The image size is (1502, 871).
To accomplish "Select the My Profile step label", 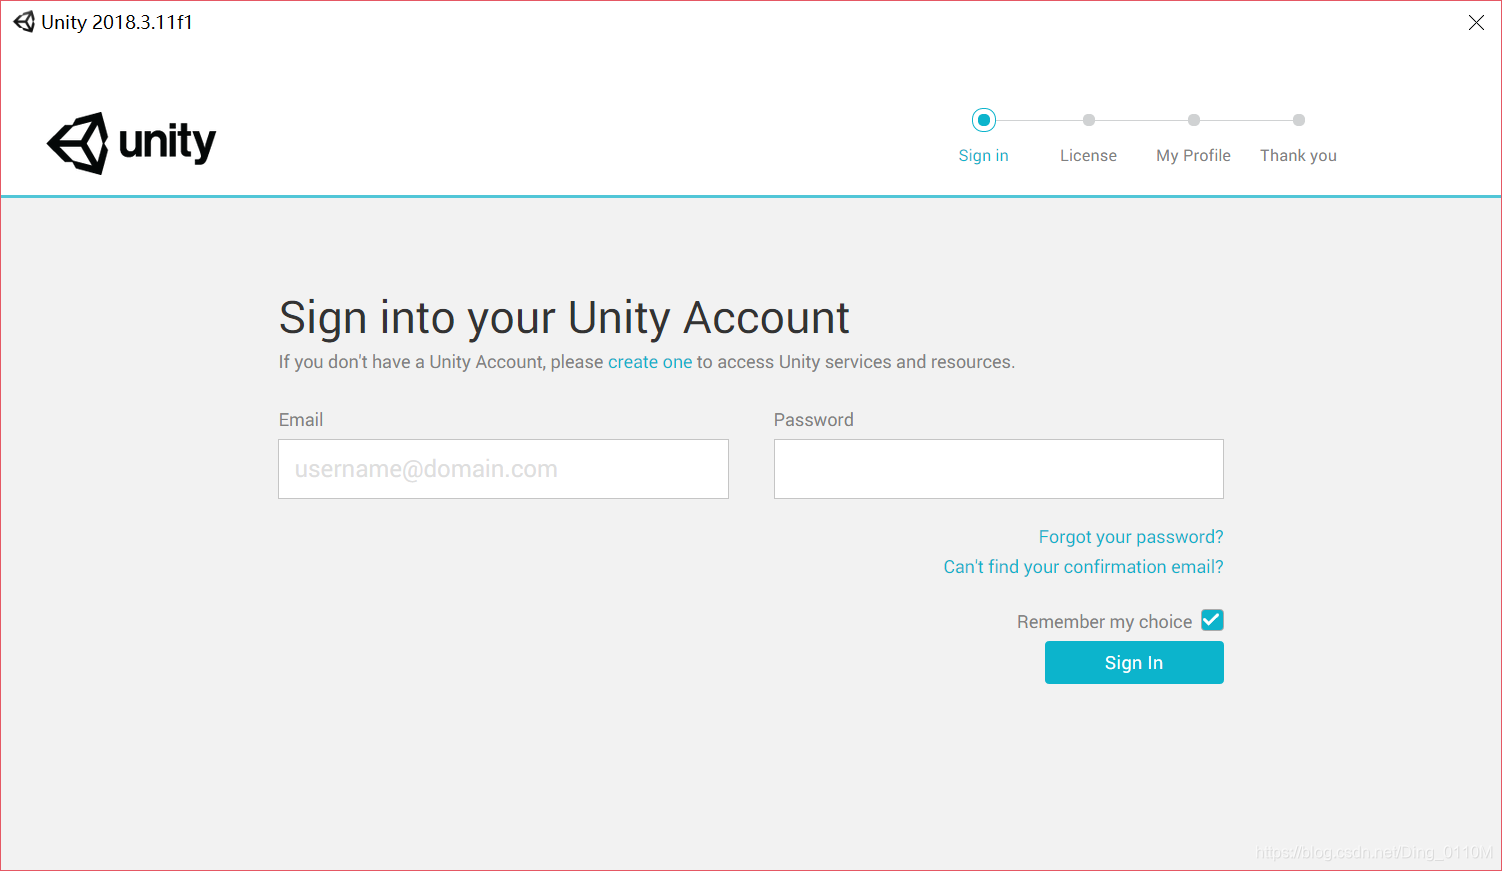I will pyautogui.click(x=1193, y=156).
